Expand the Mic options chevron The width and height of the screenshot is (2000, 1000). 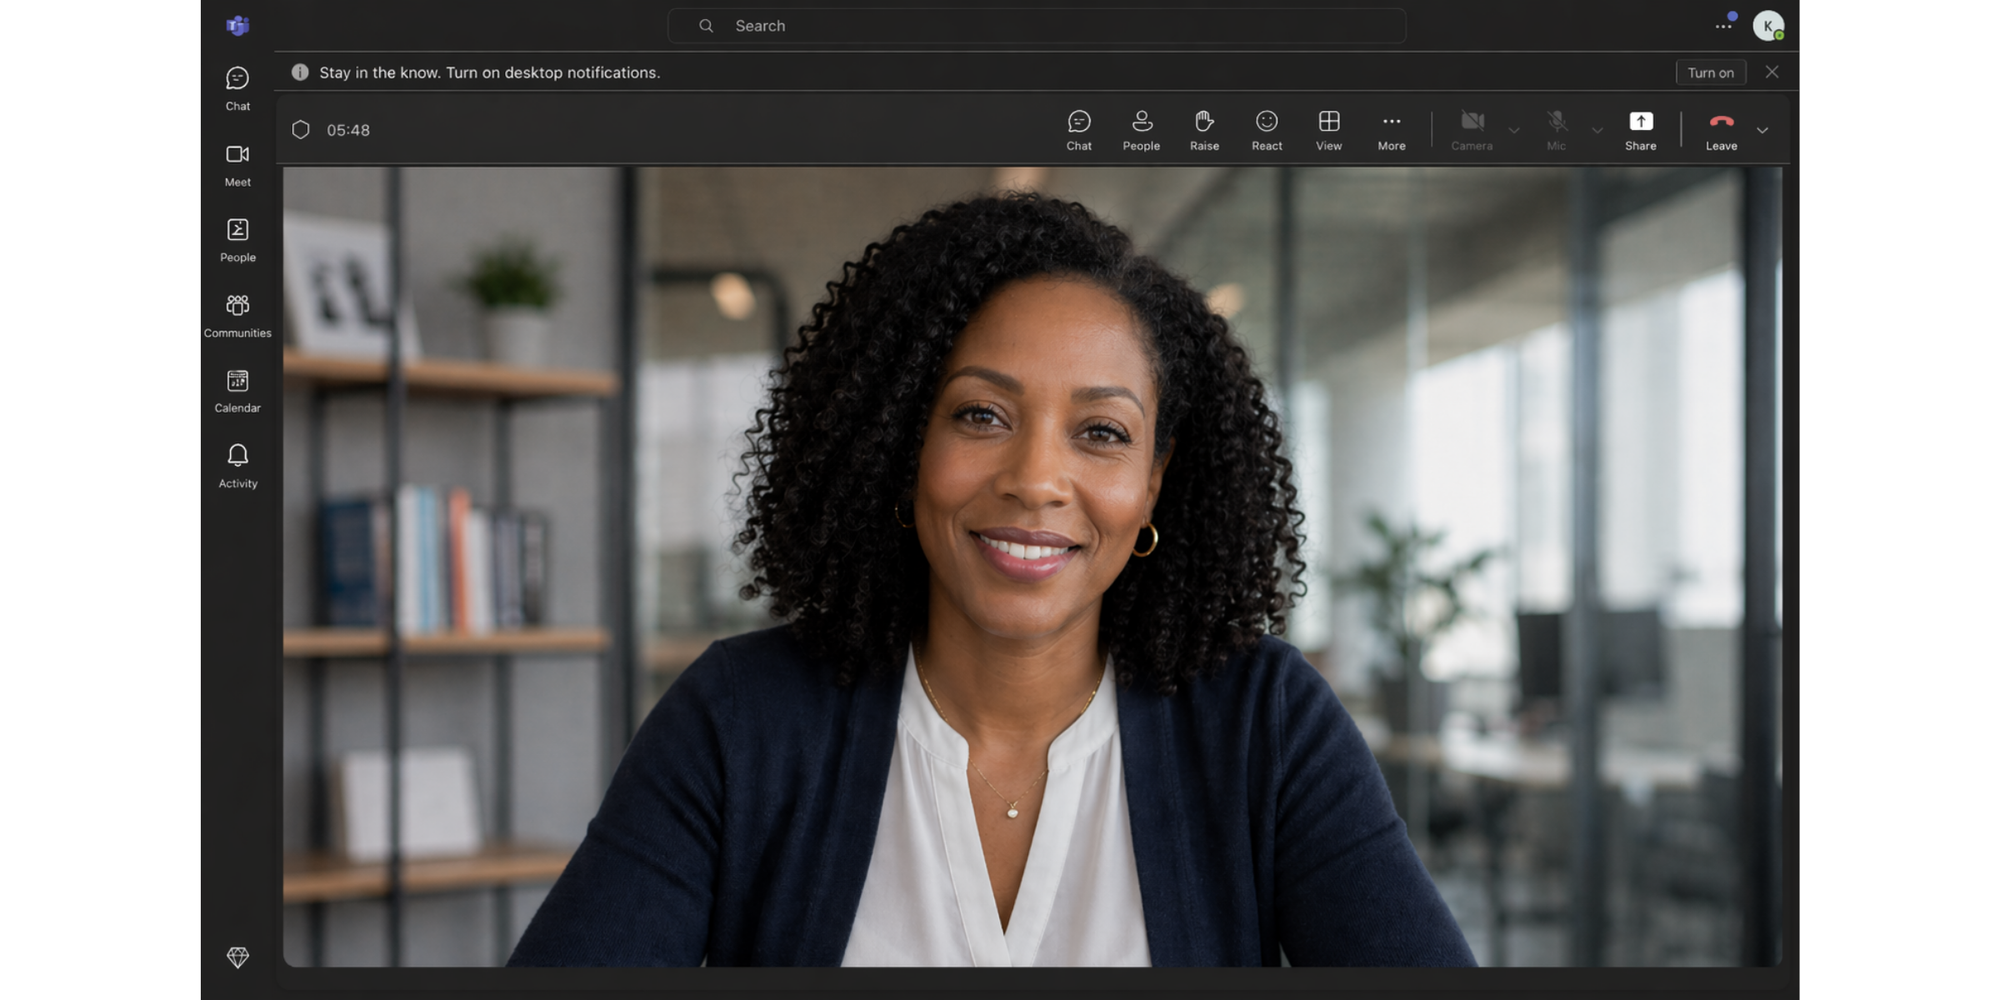tap(1597, 131)
